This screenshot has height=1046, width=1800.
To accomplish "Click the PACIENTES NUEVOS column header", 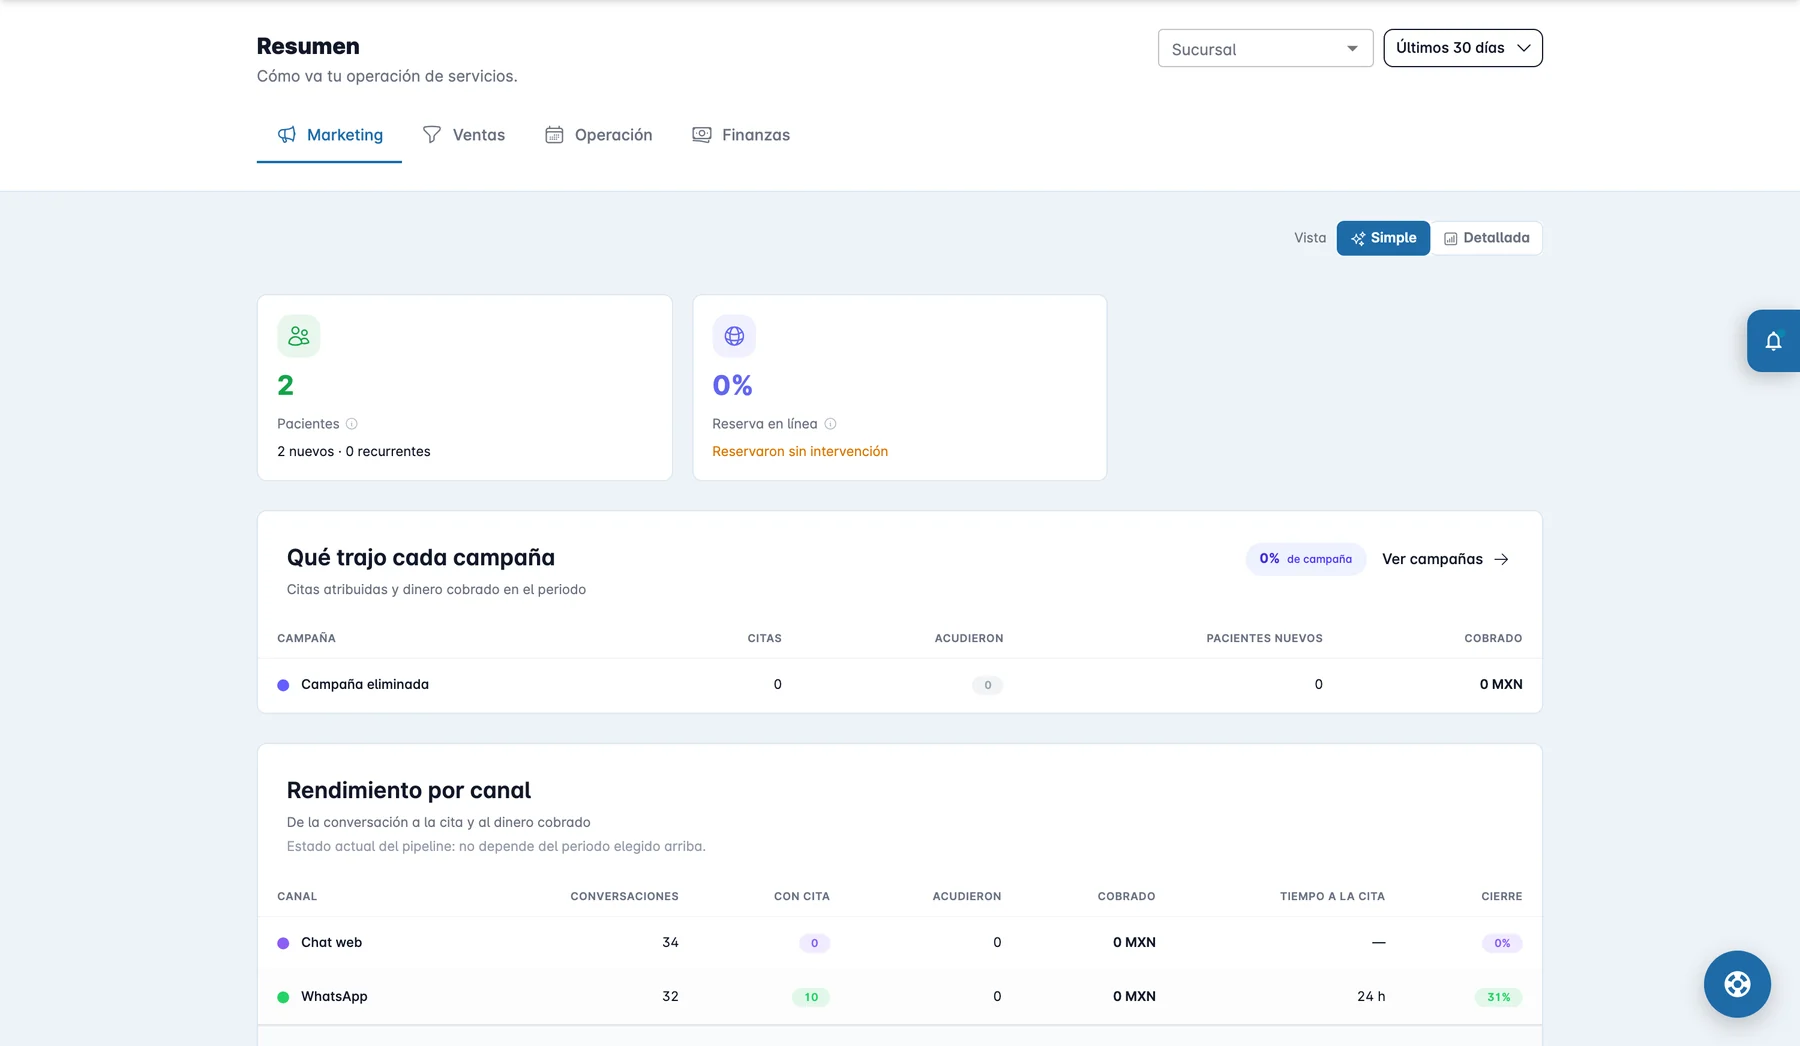I will pyautogui.click(x=1264, y=638).
